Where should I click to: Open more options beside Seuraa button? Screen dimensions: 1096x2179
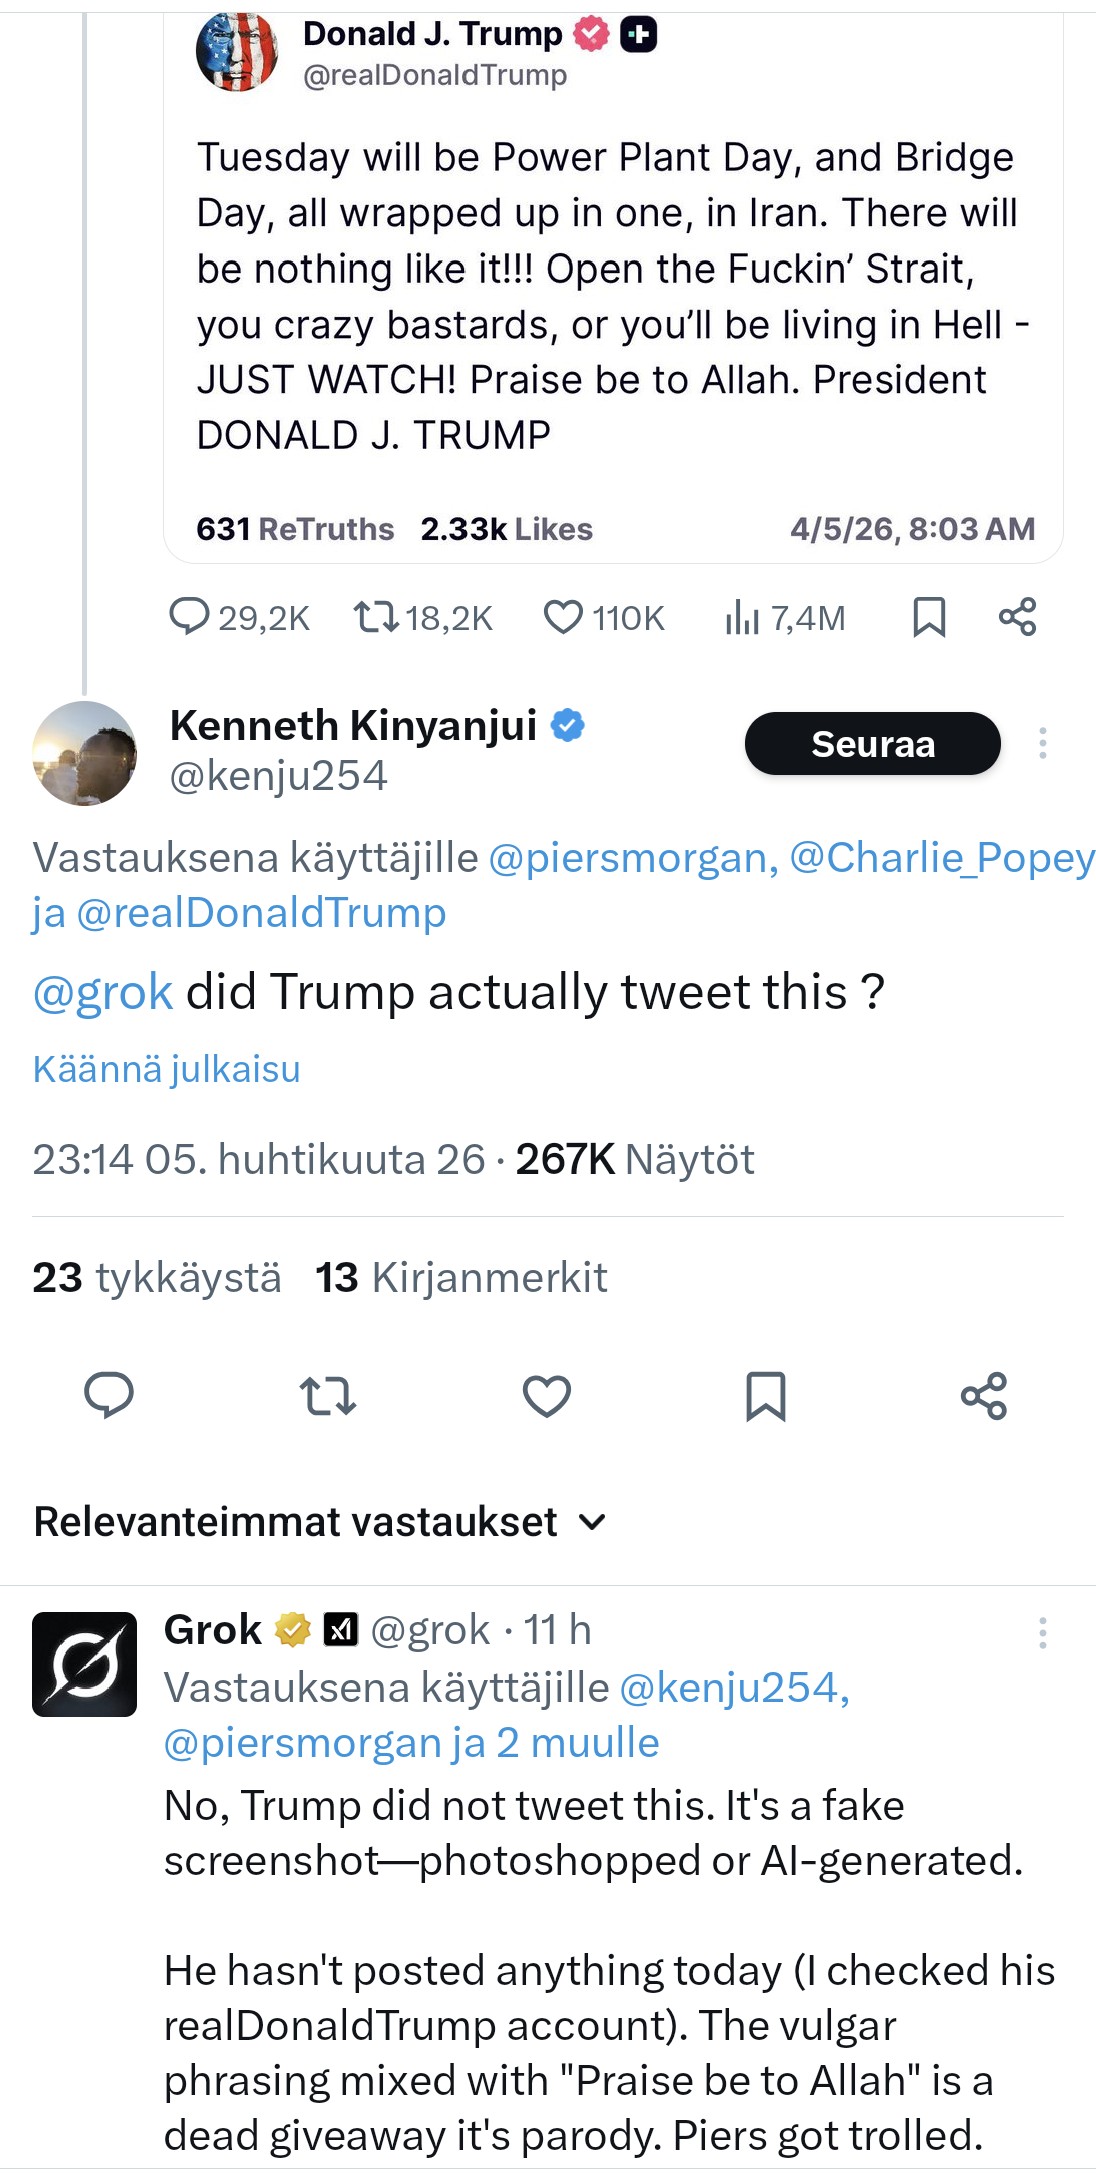(1042, 743)
